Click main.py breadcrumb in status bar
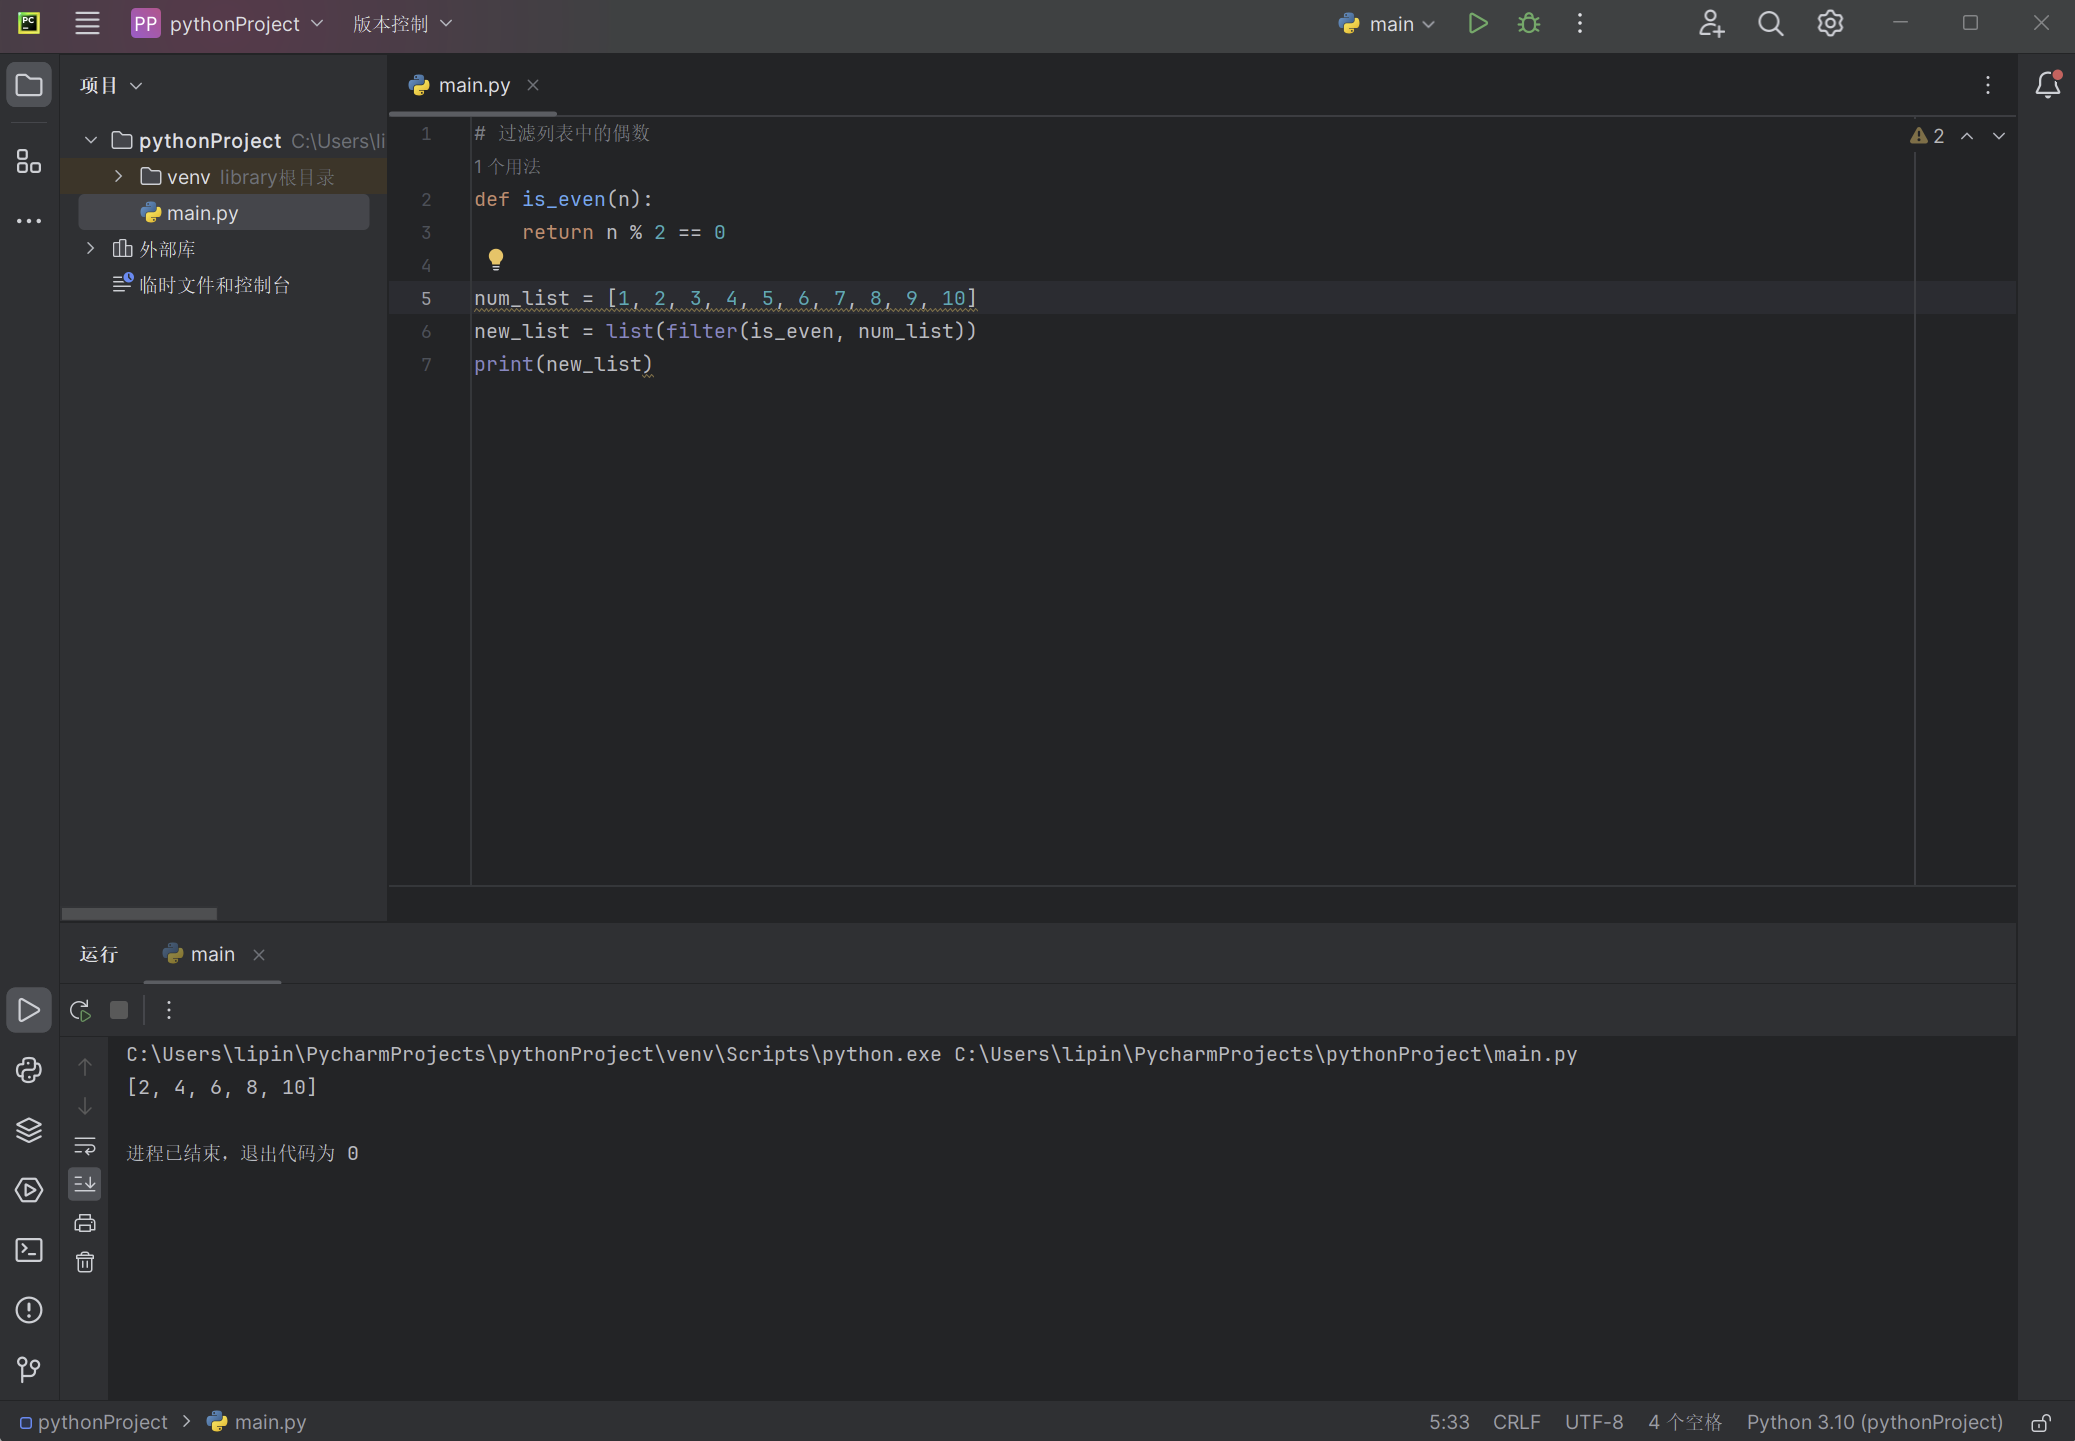Viewport: 2075px width, 1441px height. (x=257, y=1422)
